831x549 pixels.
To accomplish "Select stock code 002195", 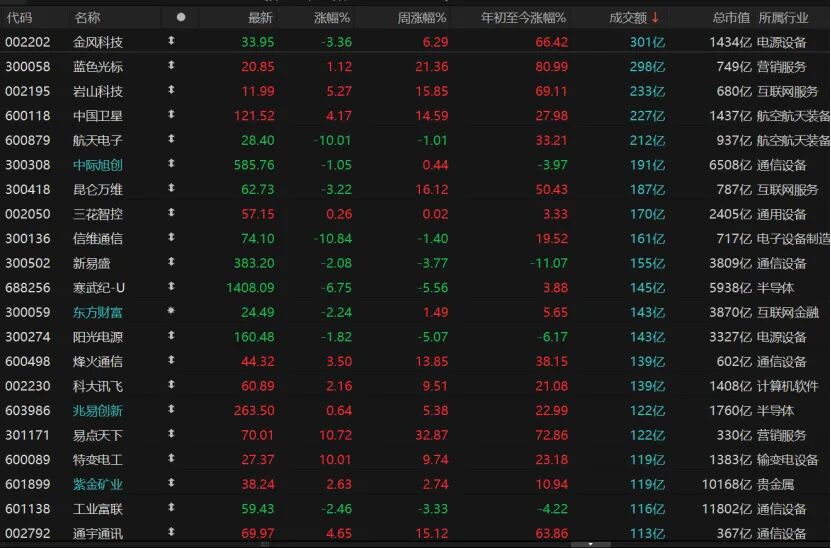I will [28, 91].
